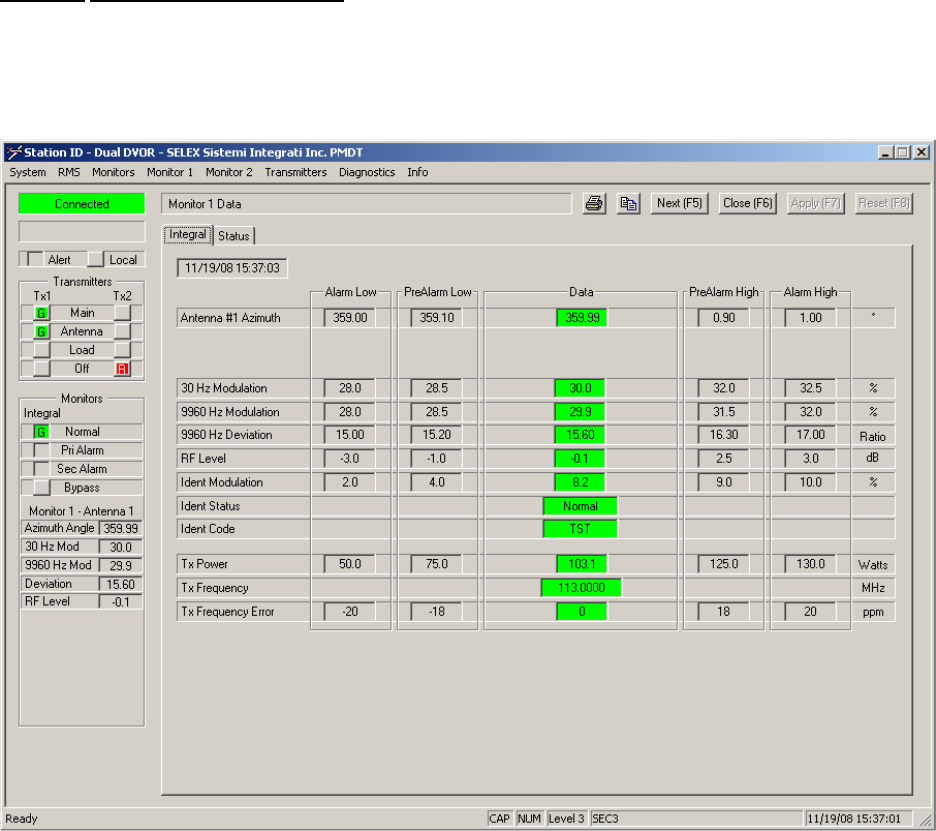This screenshot has width=936, height=831.
Task: Toggle Tx2 Main indicator box
Action: (x=122, y=313)
